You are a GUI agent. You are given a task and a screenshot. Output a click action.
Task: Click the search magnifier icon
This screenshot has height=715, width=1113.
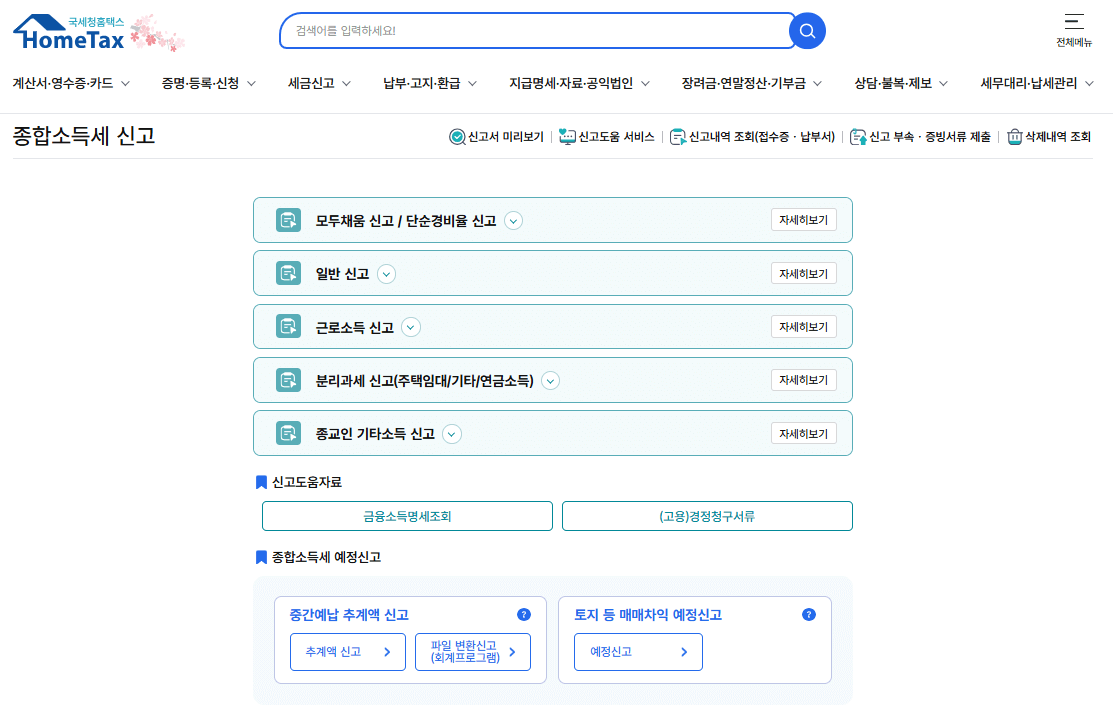click(806, 30)
